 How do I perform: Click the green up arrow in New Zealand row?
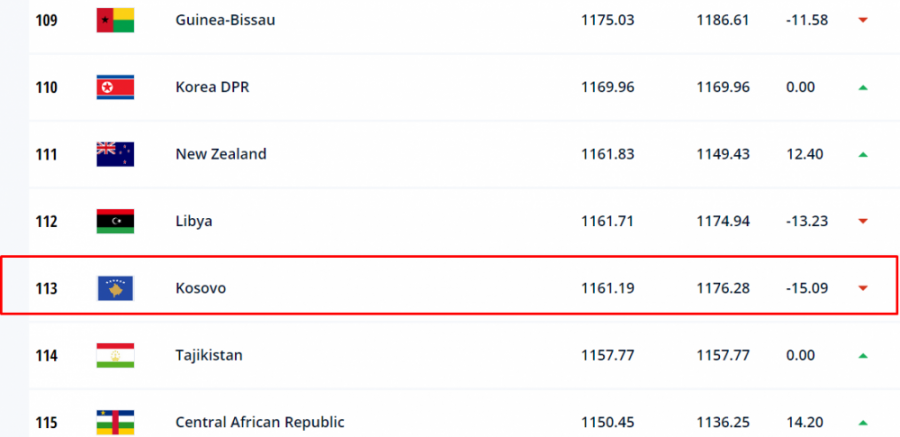pos(862,154)
